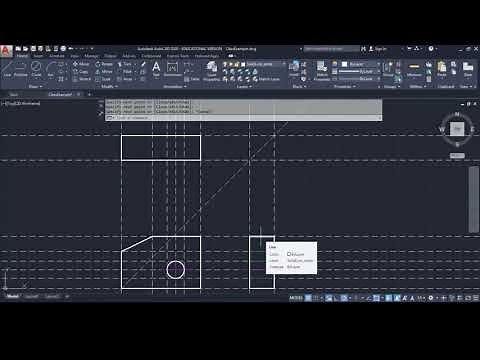The width and height of the screenshot is (480, 360).
Task: Click the Open file icon in quick access toolbar
Action: pos(26,49)
